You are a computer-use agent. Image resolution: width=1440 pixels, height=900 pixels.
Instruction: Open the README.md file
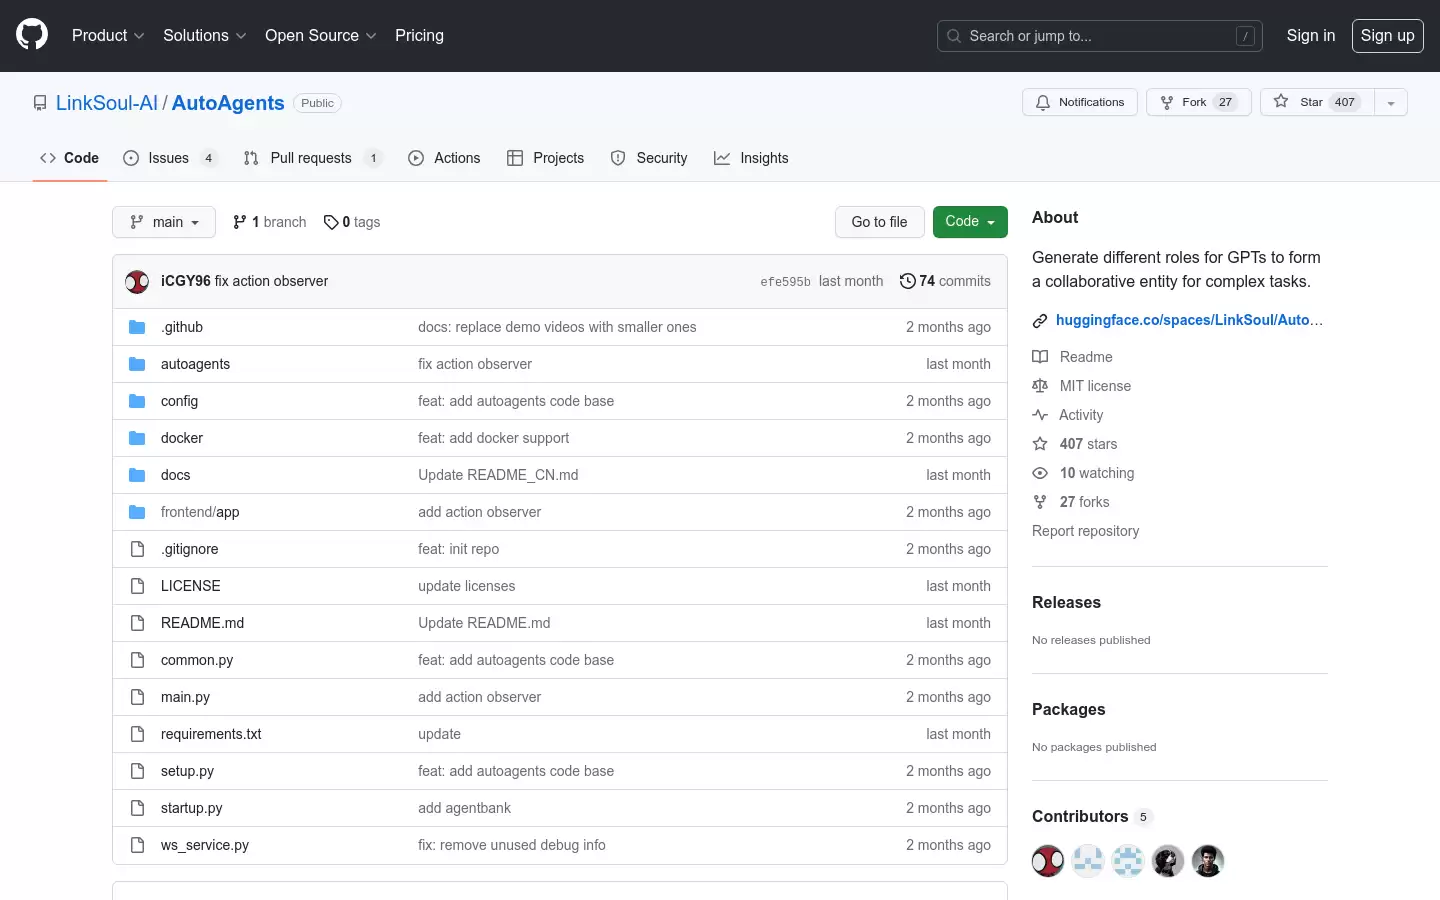coord(202,623)
